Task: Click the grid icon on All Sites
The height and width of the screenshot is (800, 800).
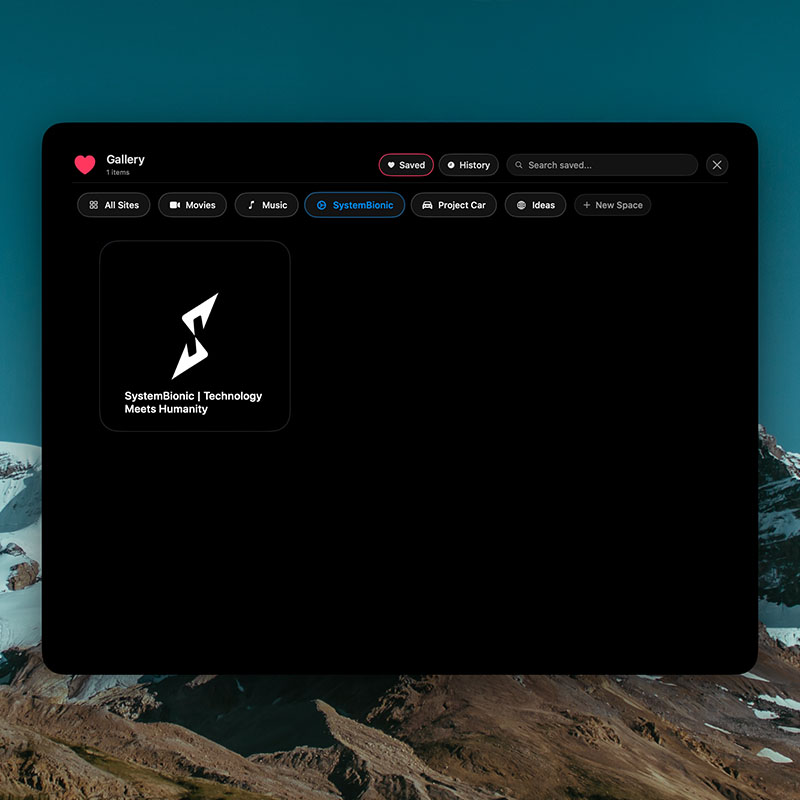Action: pyautogui.click(x=94, y=205)
